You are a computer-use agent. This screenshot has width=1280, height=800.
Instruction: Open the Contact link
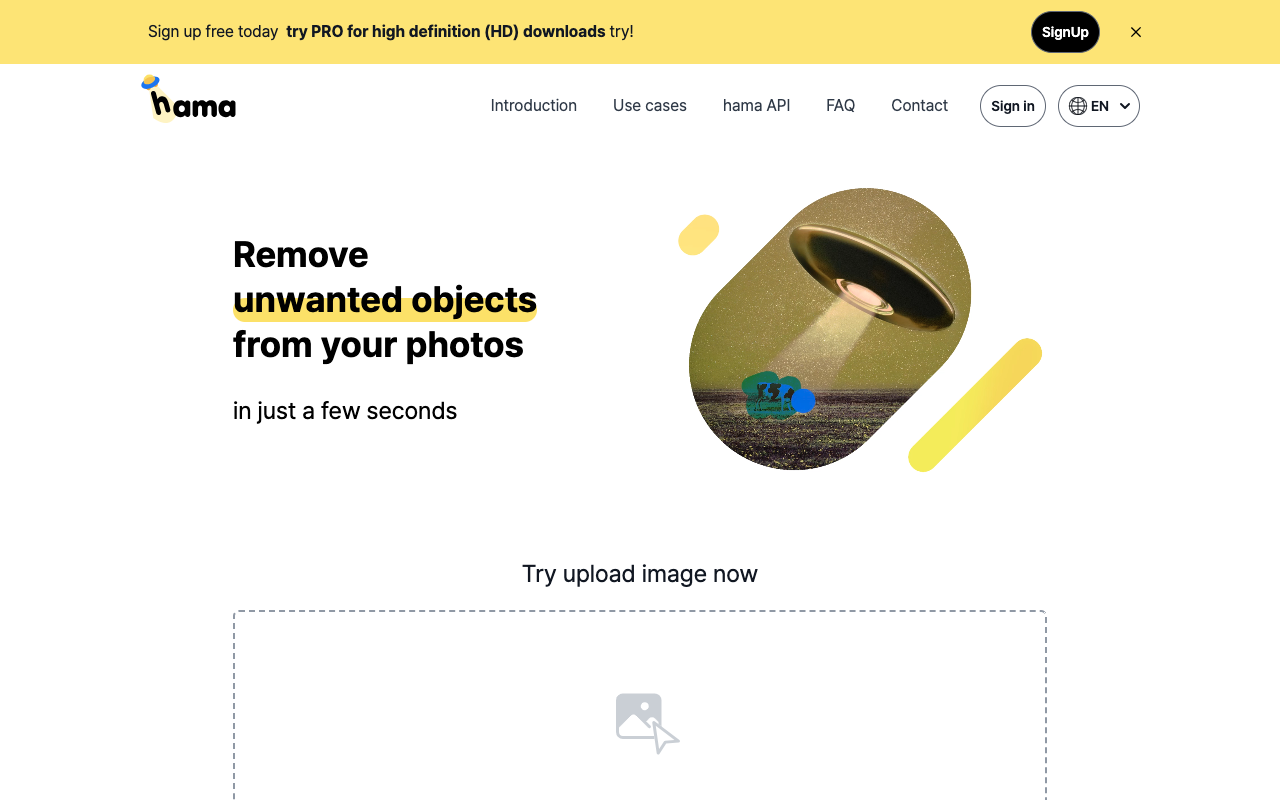[x=919, y=106]
